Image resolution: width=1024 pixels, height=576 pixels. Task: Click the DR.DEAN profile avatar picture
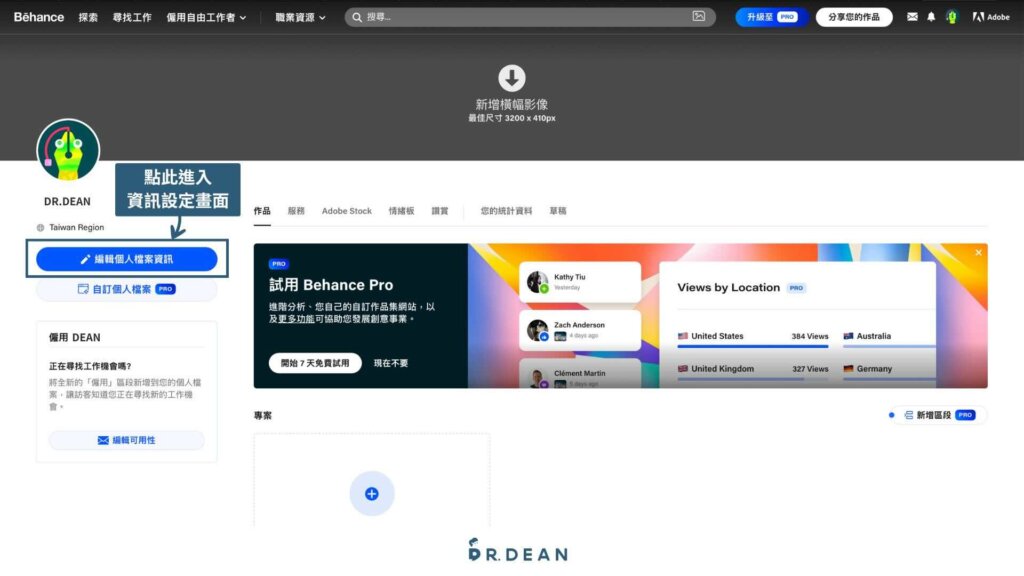coord(68,150)
